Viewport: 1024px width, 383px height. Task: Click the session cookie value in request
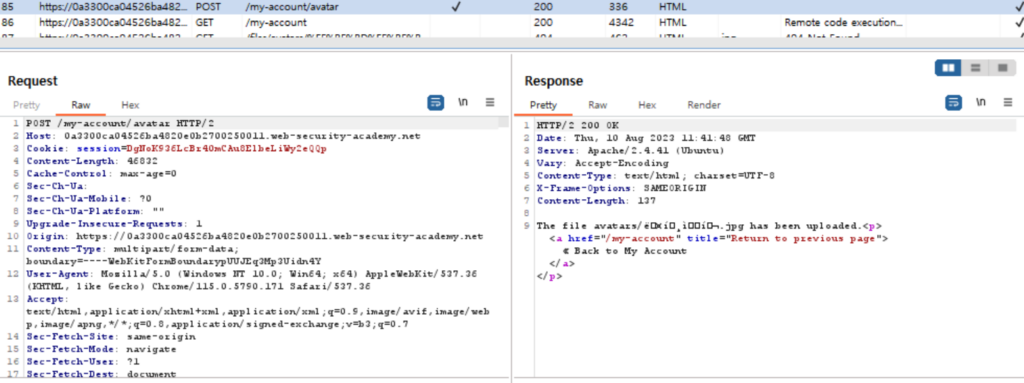pos(226,148)
